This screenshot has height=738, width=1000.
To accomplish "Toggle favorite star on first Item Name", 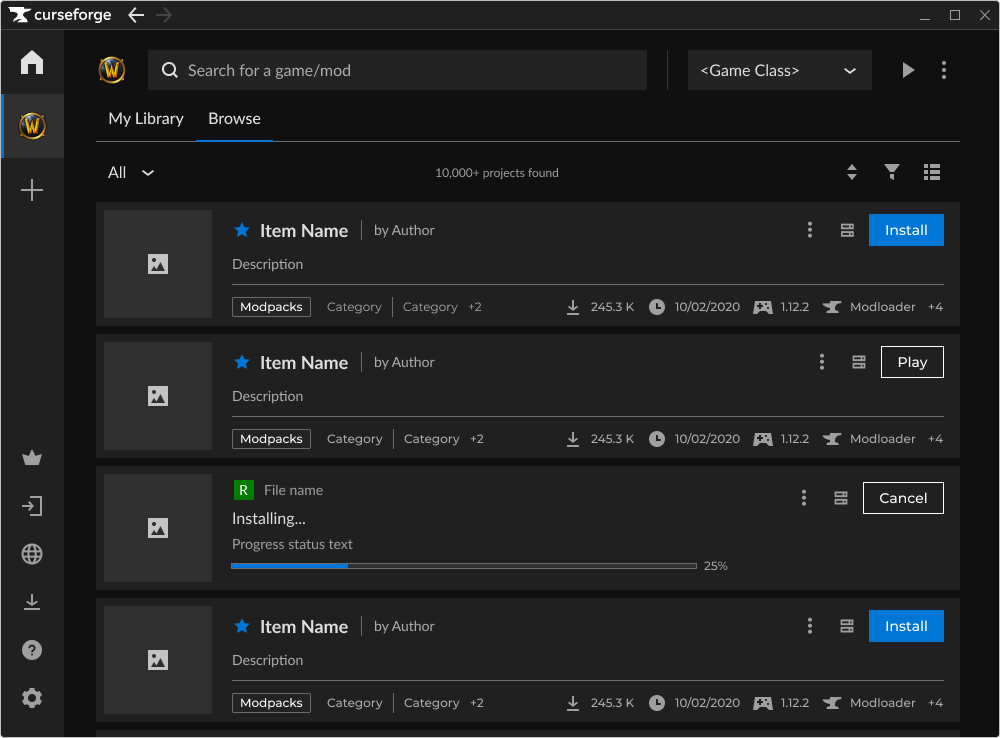I will (x=241, y=230).
